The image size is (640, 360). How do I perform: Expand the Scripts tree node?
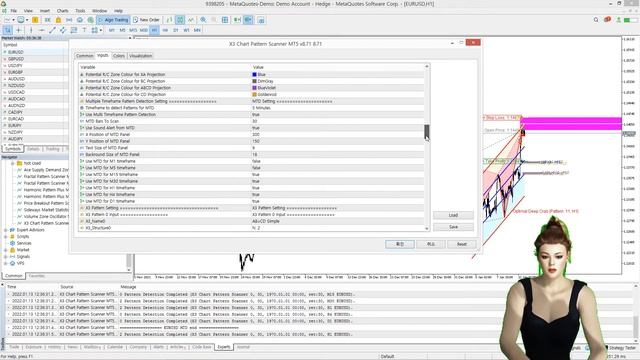click(x=6, y=236)
